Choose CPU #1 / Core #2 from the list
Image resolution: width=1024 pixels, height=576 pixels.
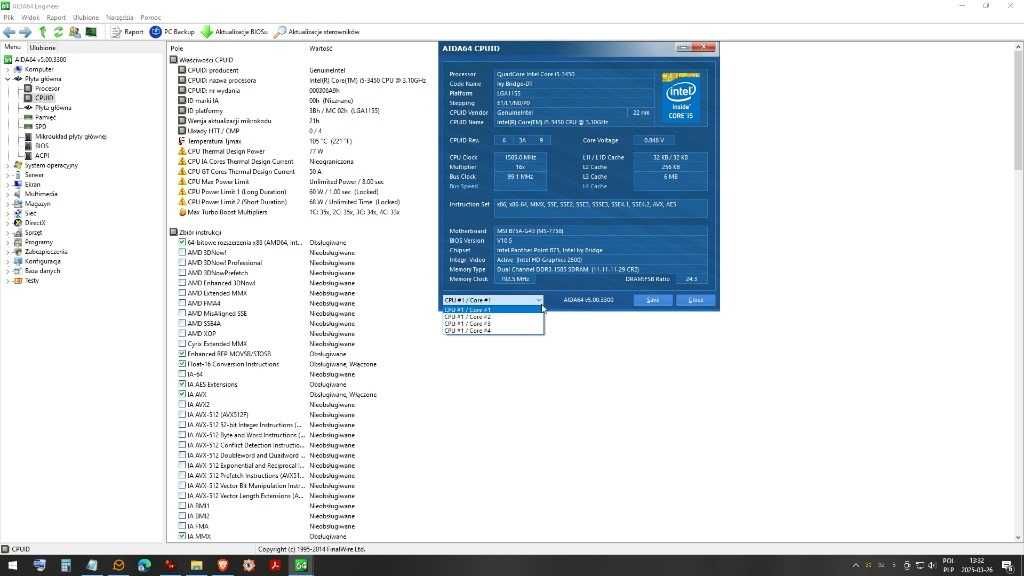pos(493,317)
